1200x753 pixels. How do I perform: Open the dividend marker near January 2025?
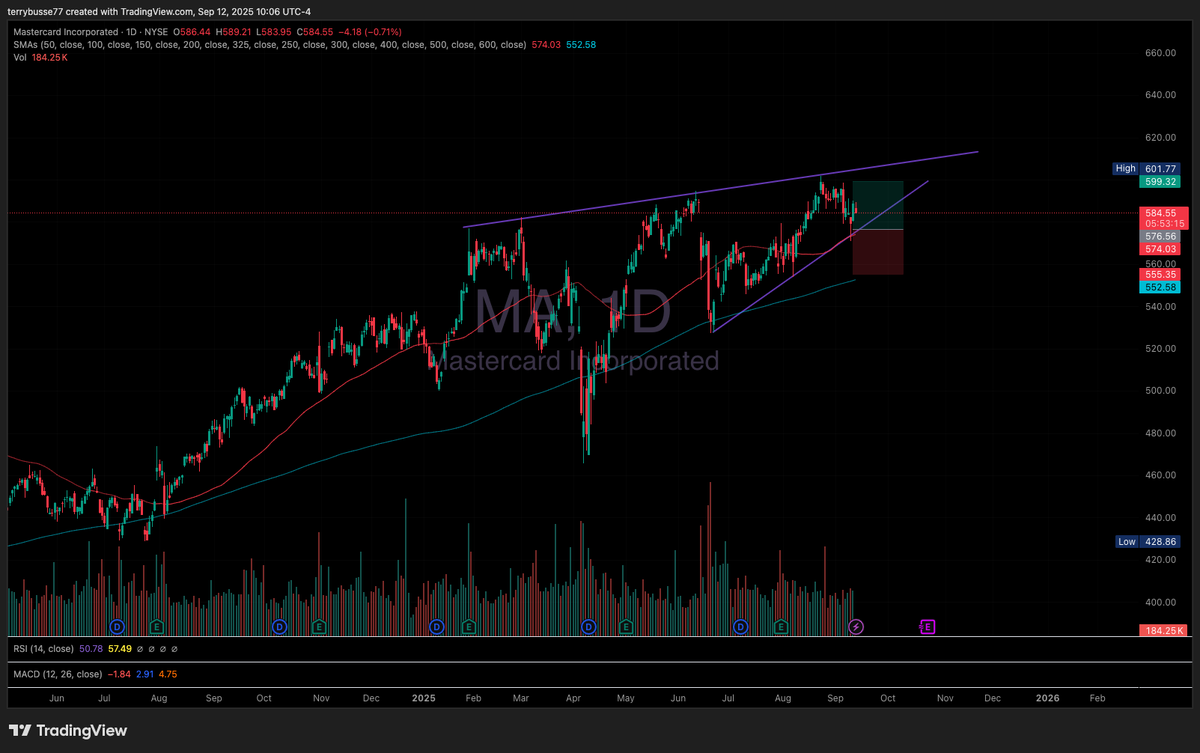[x=436, y=626]
